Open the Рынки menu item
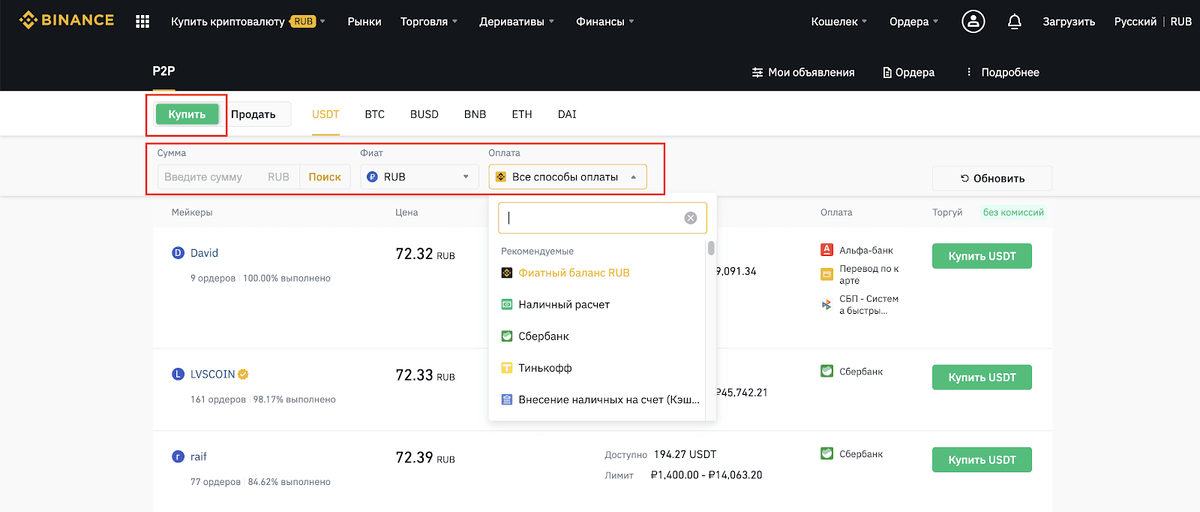Viewport: 1200px width, 512px height. coord(364,21)
